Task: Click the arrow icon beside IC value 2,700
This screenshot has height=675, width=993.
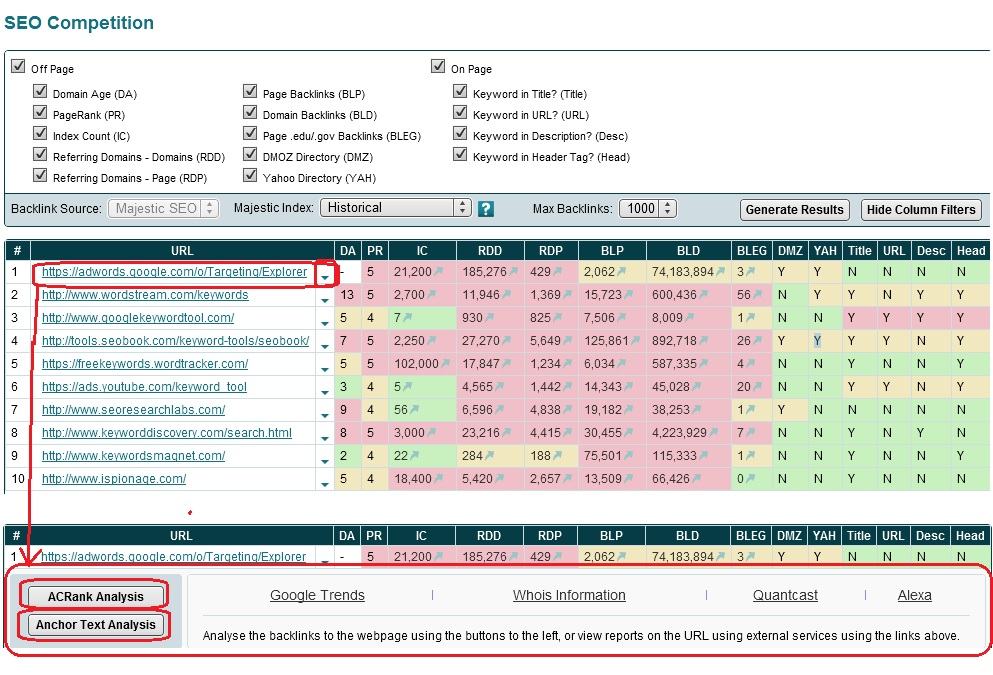Action: pyautogui.click(x=433, y=294)
